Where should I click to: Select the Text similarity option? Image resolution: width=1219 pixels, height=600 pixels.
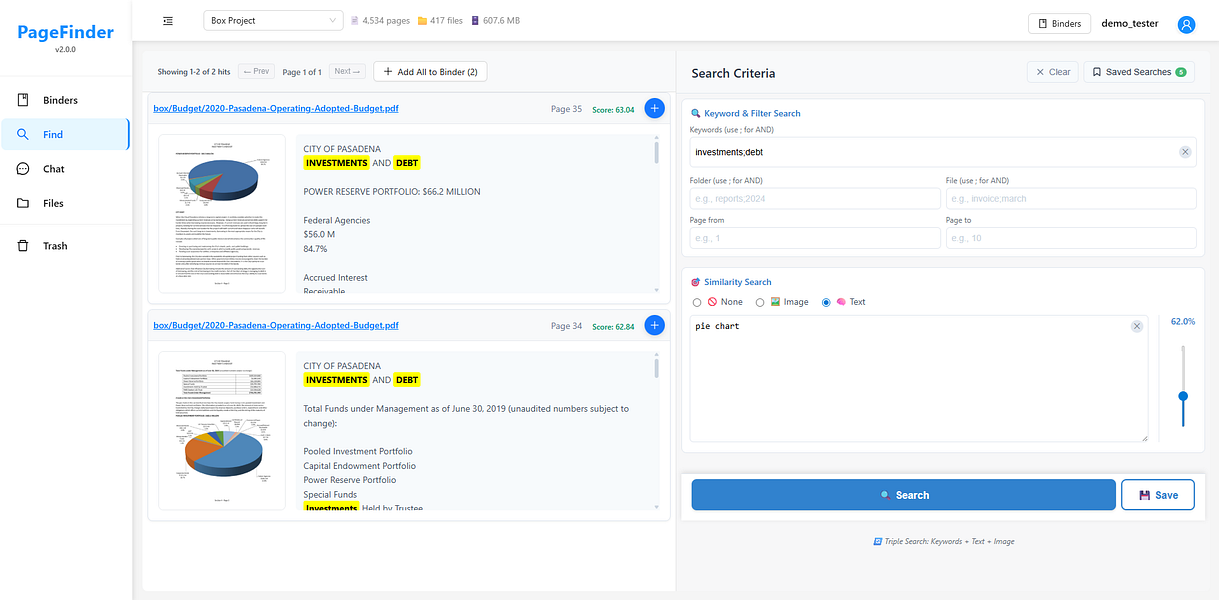[826, 302]
